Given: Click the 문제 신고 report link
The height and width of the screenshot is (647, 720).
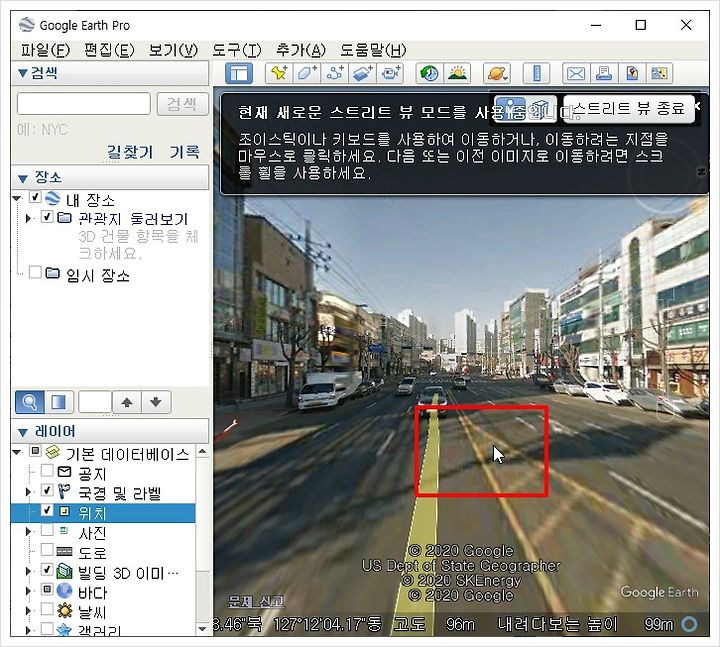Looking at the screenshot, I should coord(256,601).
